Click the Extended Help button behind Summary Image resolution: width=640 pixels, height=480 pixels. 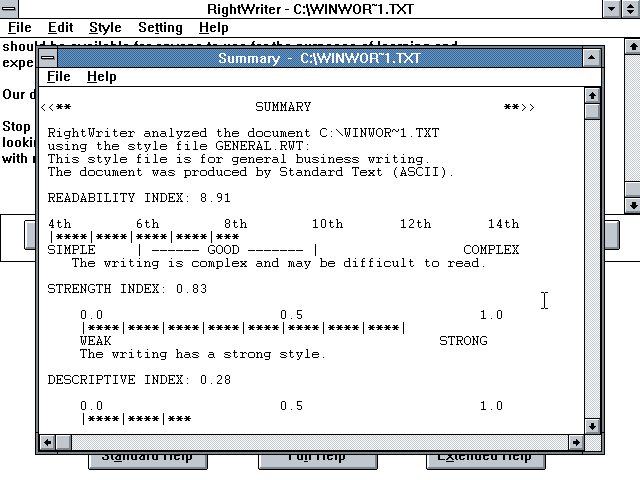click(x=486, y=460)
